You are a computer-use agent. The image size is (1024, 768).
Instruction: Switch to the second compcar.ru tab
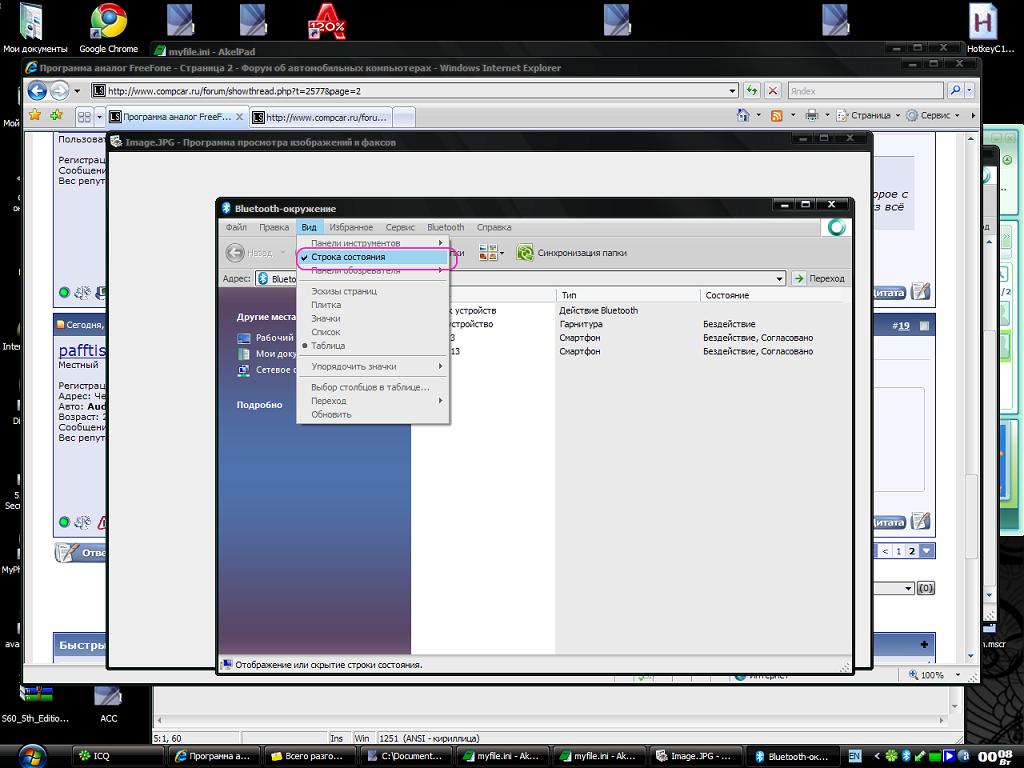(320, 117)
